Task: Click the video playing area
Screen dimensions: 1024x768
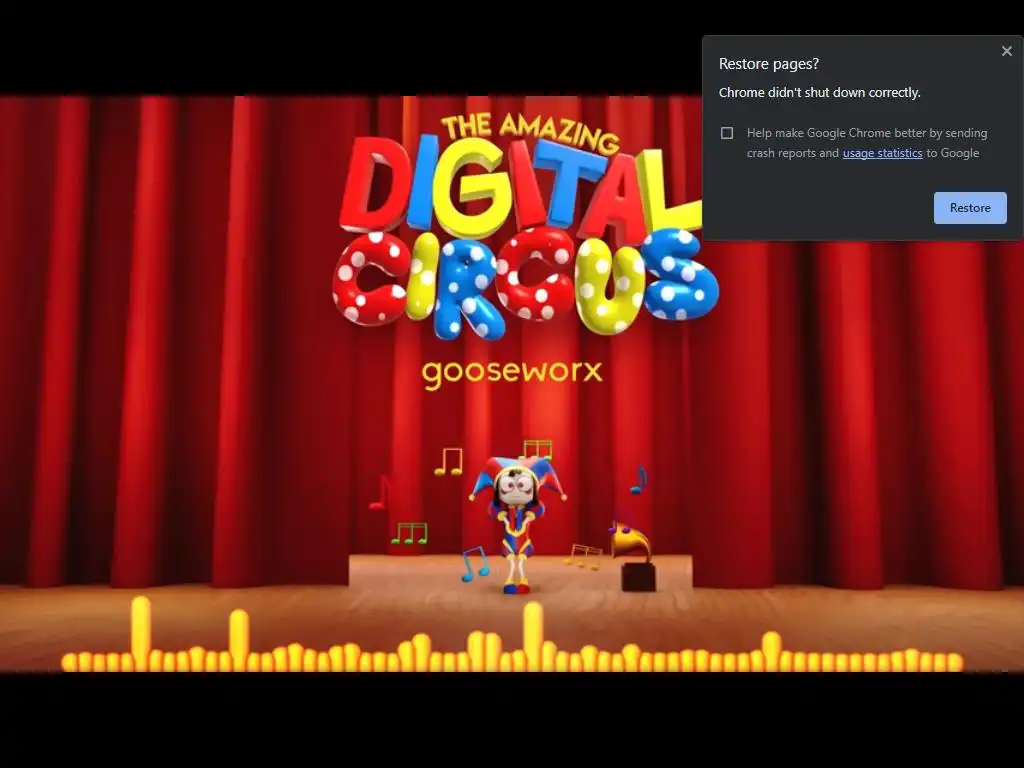Action: tap(512, 384)
